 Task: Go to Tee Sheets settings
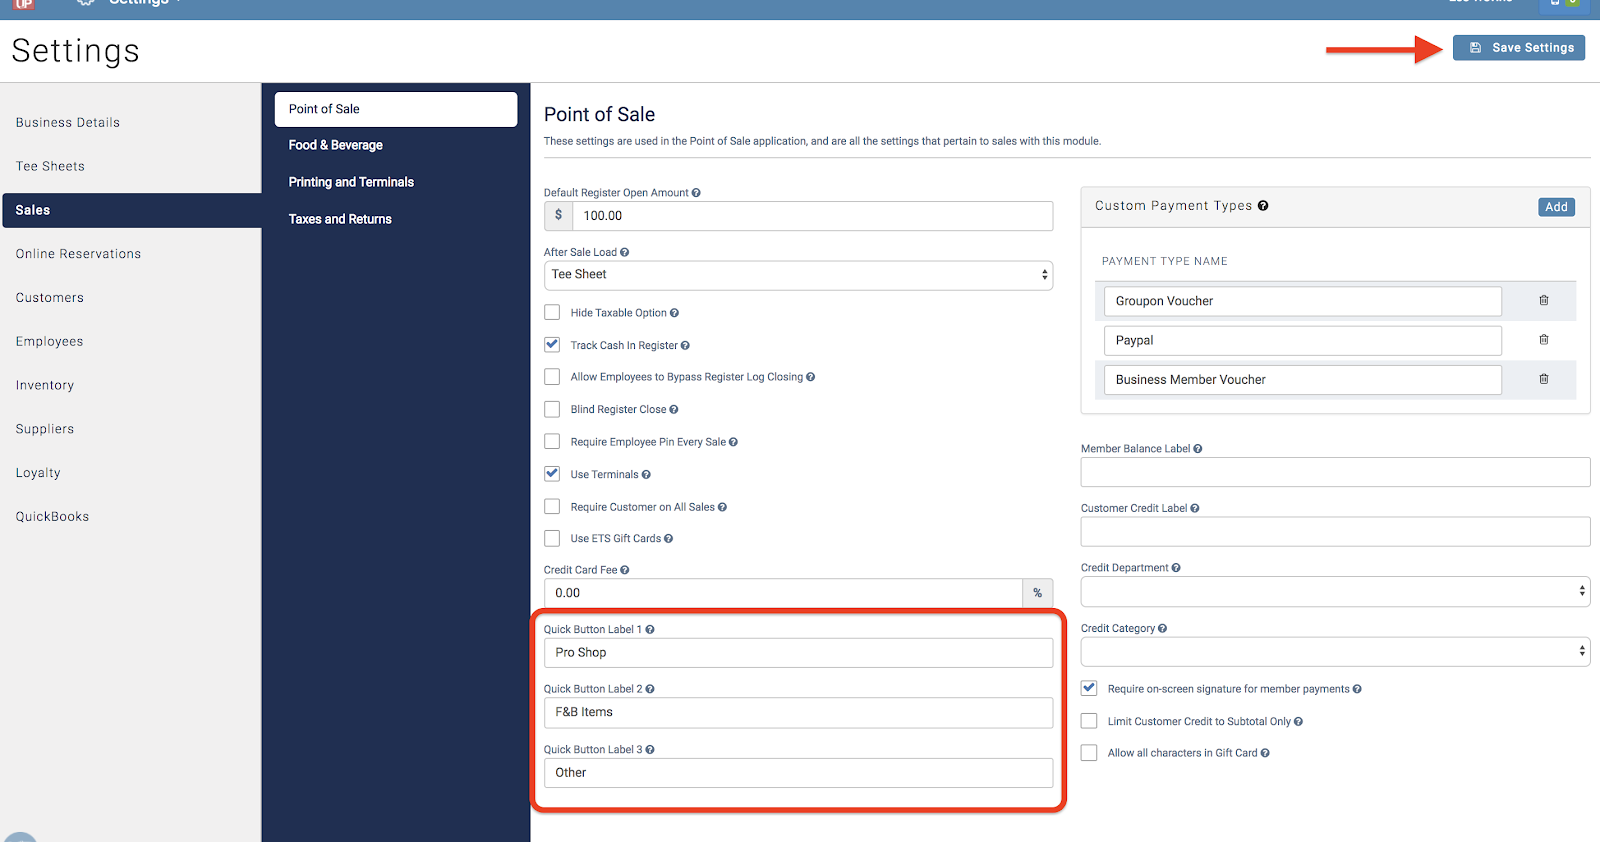[50, 167]
